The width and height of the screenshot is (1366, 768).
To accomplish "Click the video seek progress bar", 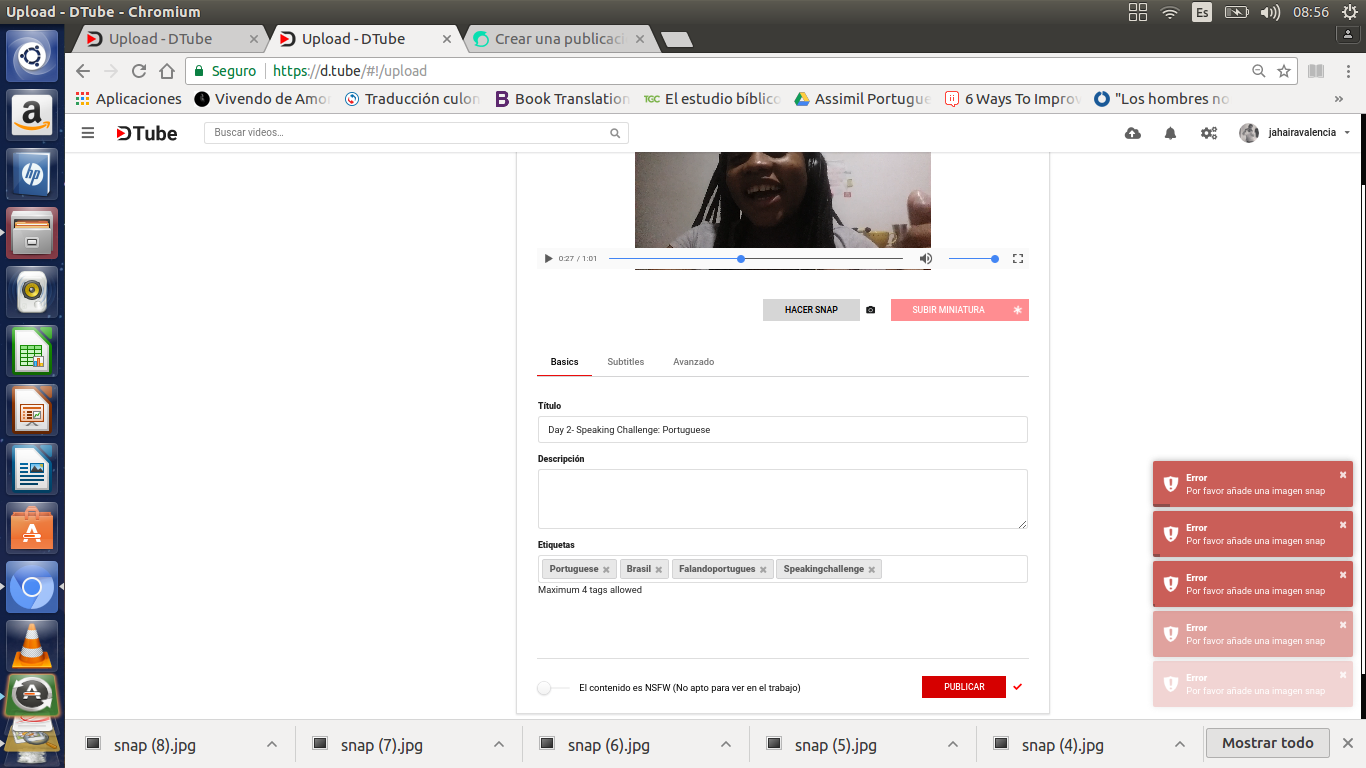I will (755, 259).
